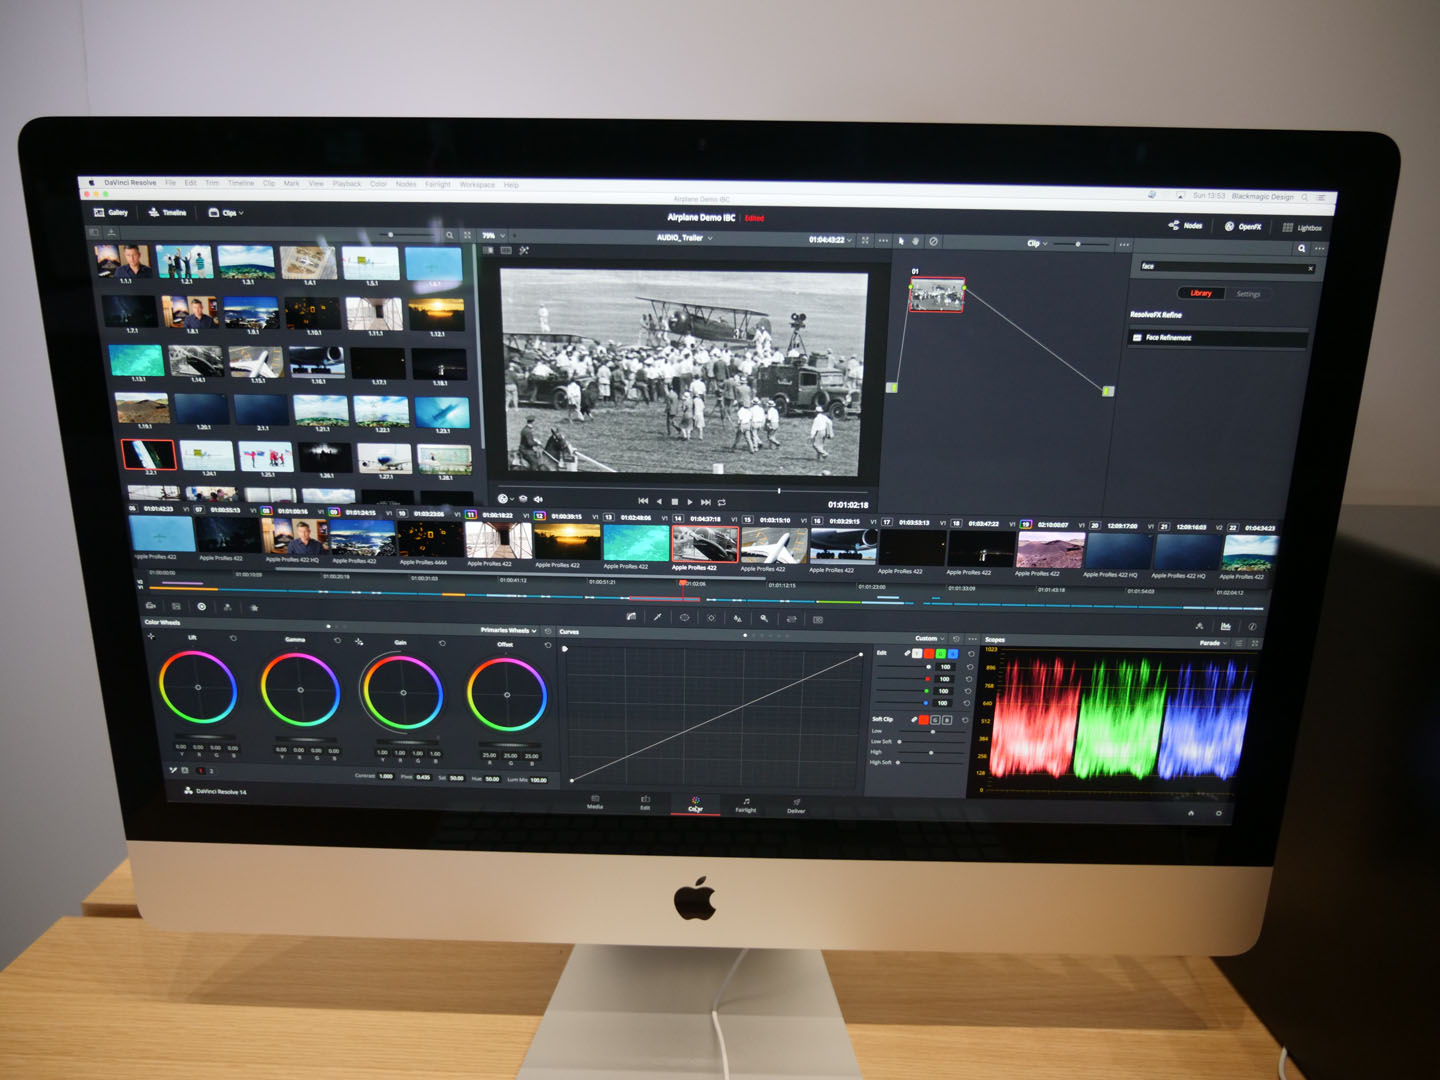Image resolution: width=1440 pixels, height=1080 pixels.
Task: Open the Playback menu in menu bar
Action: (x=347, y=184)
